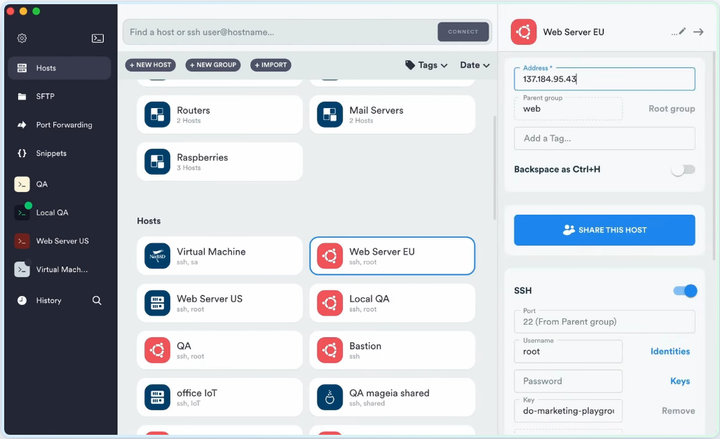This screenshot has height=439, width=720.
Task: Click the office IoT server icon
Action: (157, 397)
